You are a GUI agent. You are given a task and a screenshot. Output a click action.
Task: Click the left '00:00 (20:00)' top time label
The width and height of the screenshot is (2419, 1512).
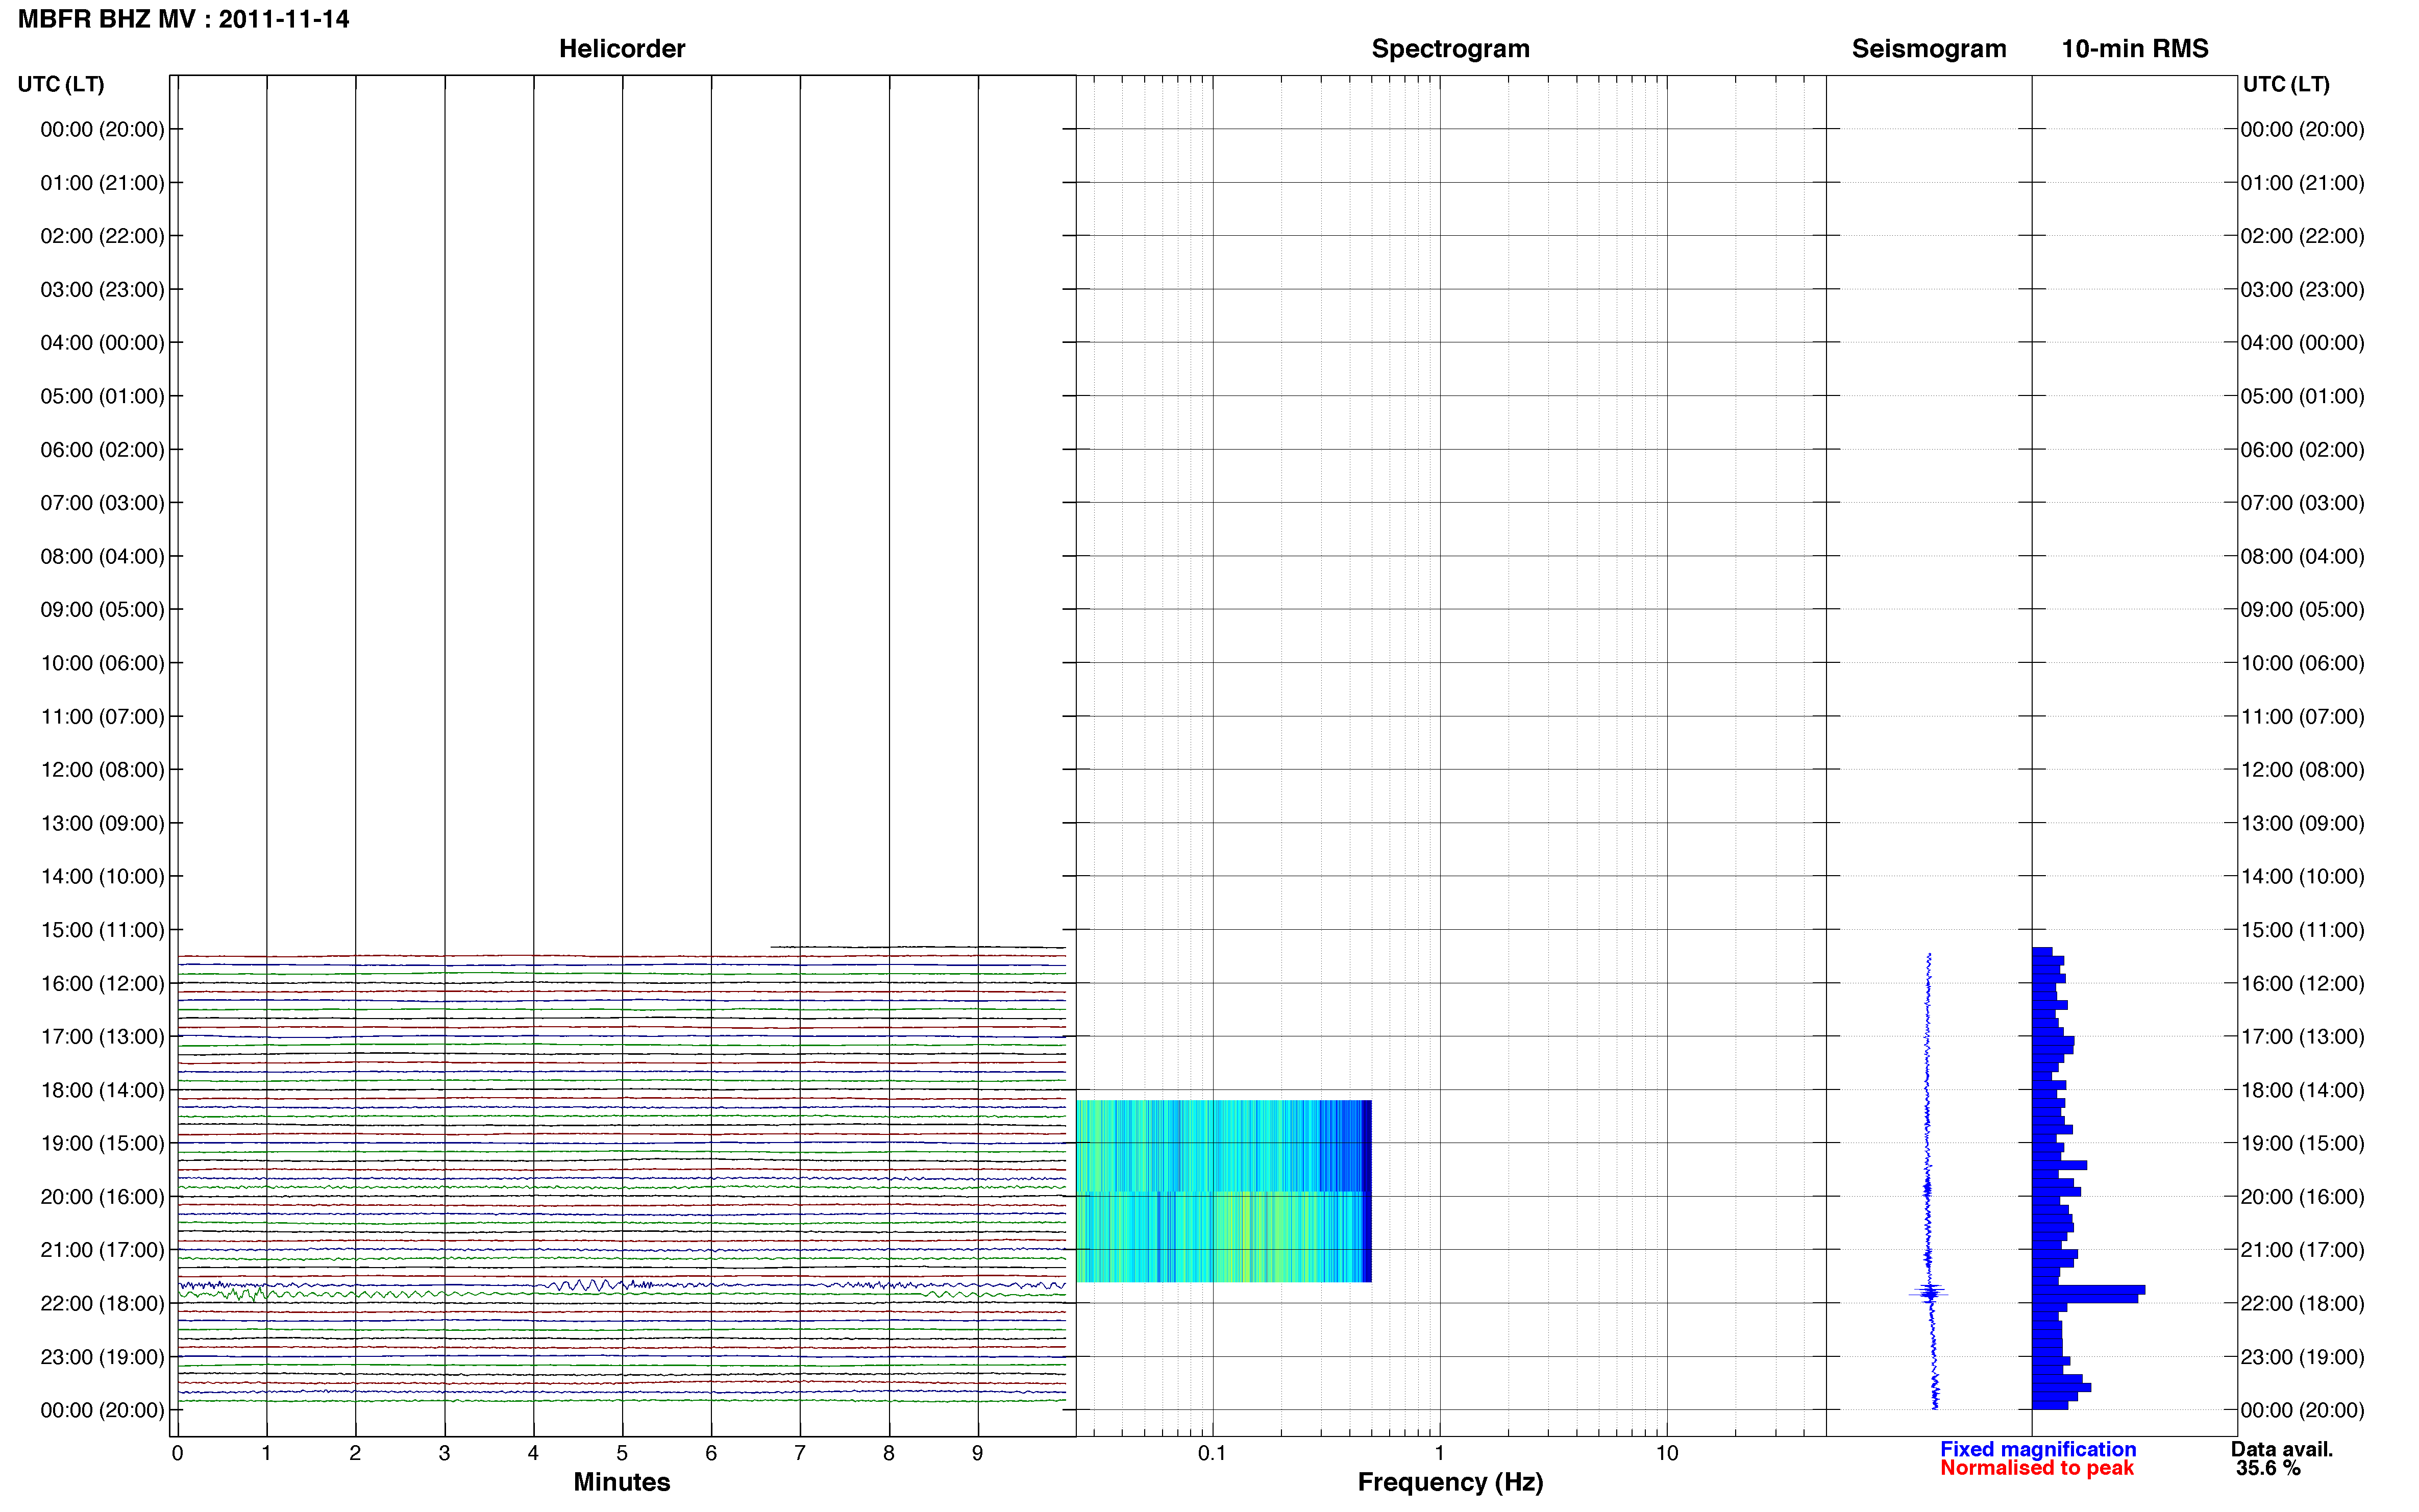(x=102, y=129)
